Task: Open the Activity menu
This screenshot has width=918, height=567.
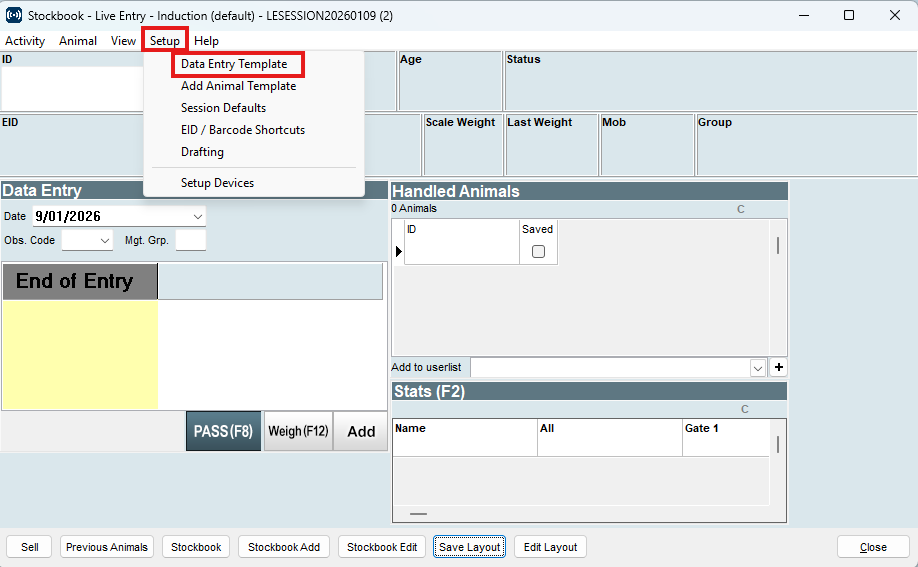Action: (25, 41)
